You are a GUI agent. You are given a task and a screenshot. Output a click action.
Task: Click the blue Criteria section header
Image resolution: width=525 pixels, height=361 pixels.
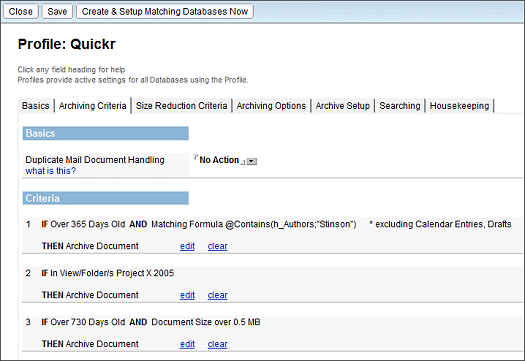point(105,198)
